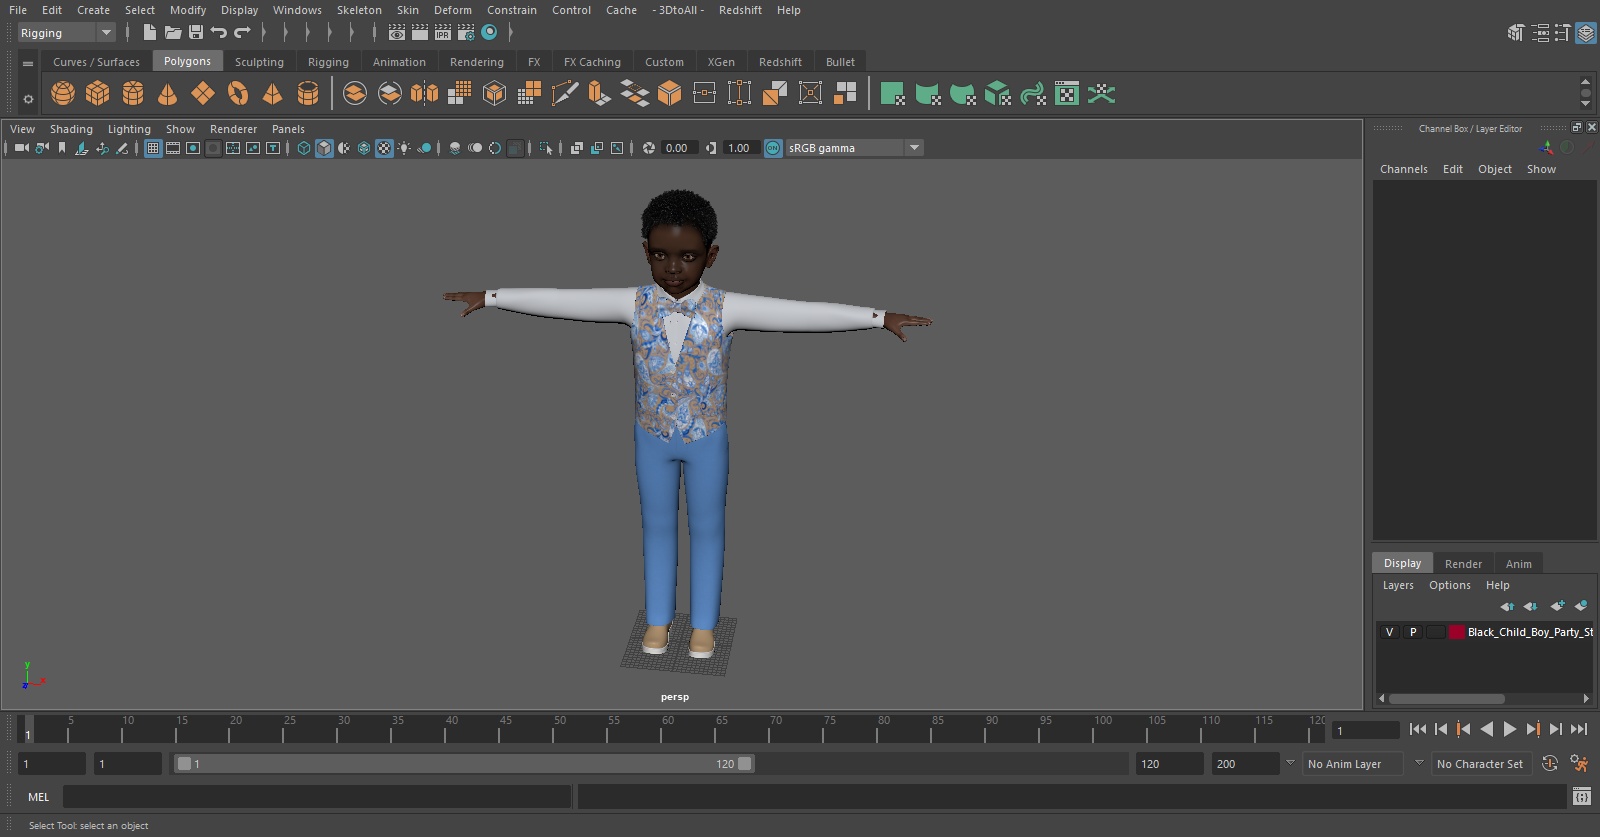Click the red layer color swatch
This screenshot has height=837, width=1600.
1457,632
